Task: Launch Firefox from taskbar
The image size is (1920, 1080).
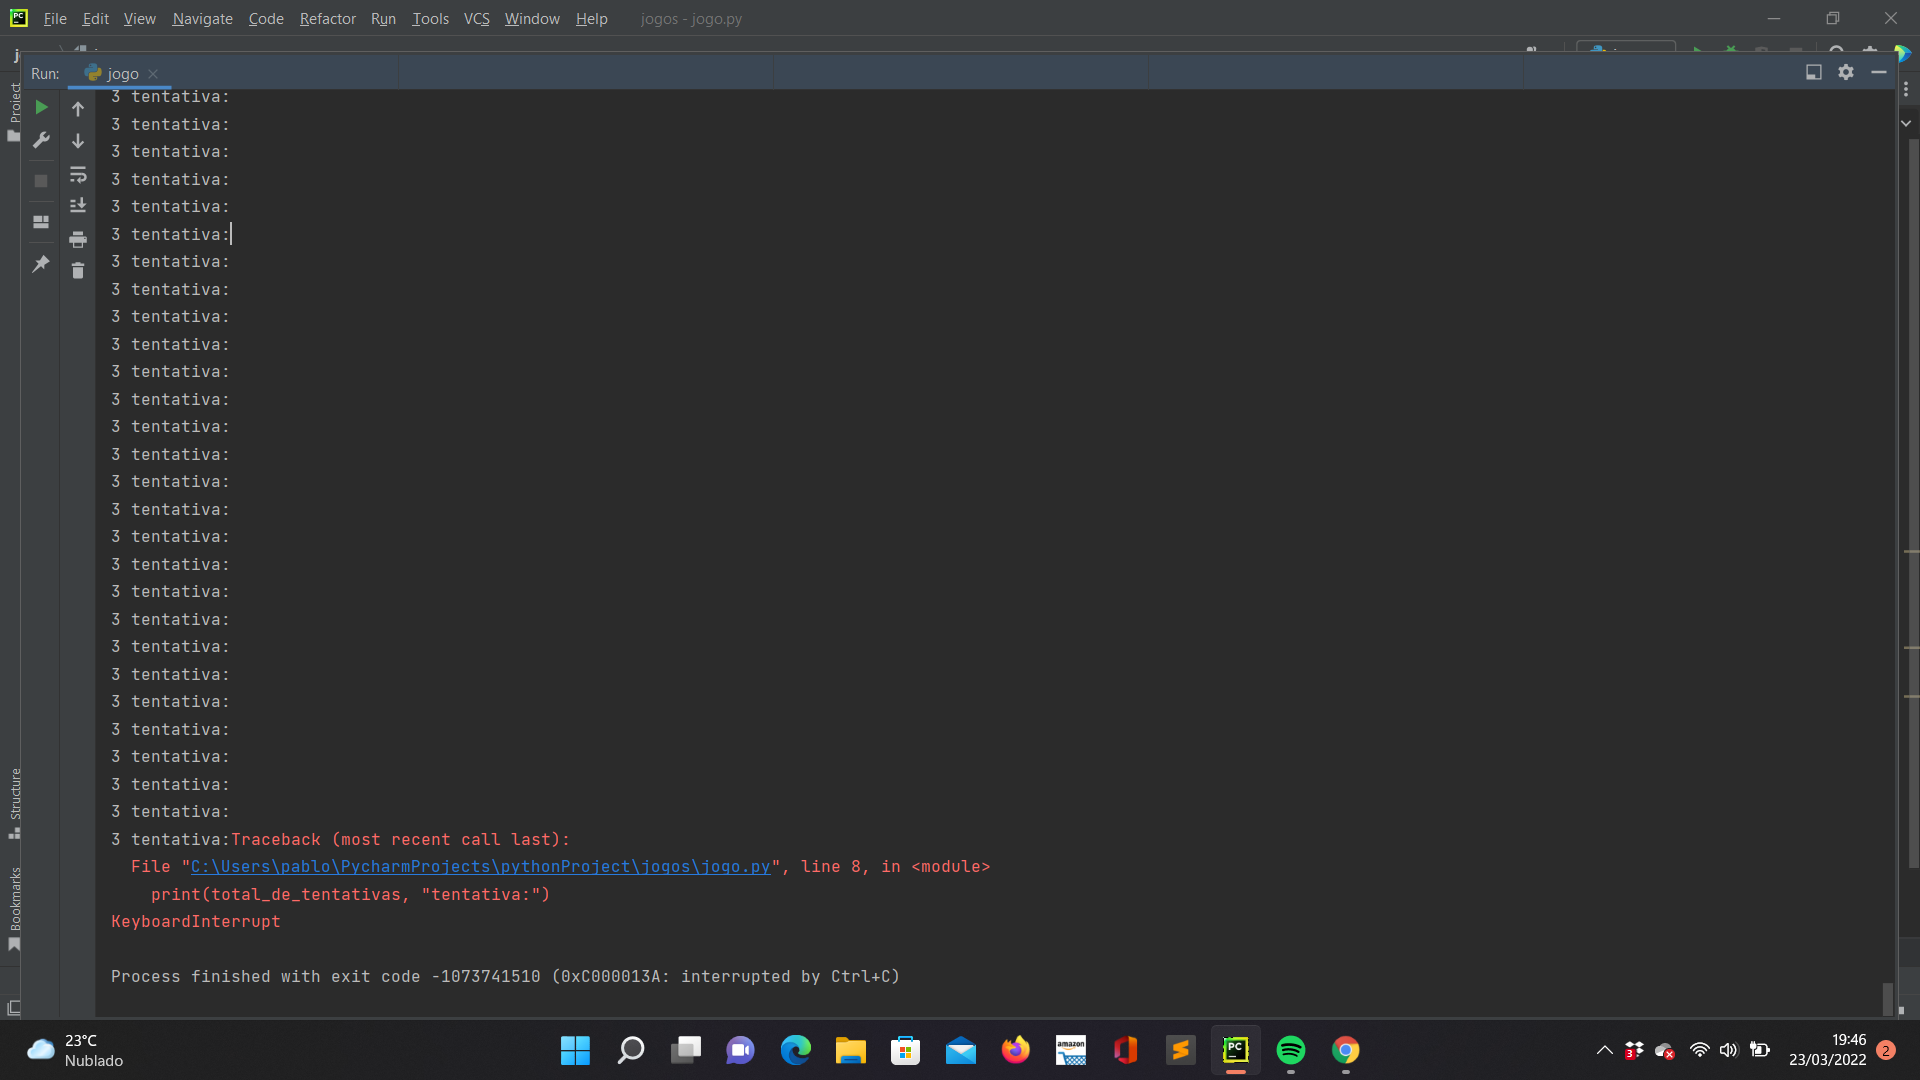Action: 1016,1050
